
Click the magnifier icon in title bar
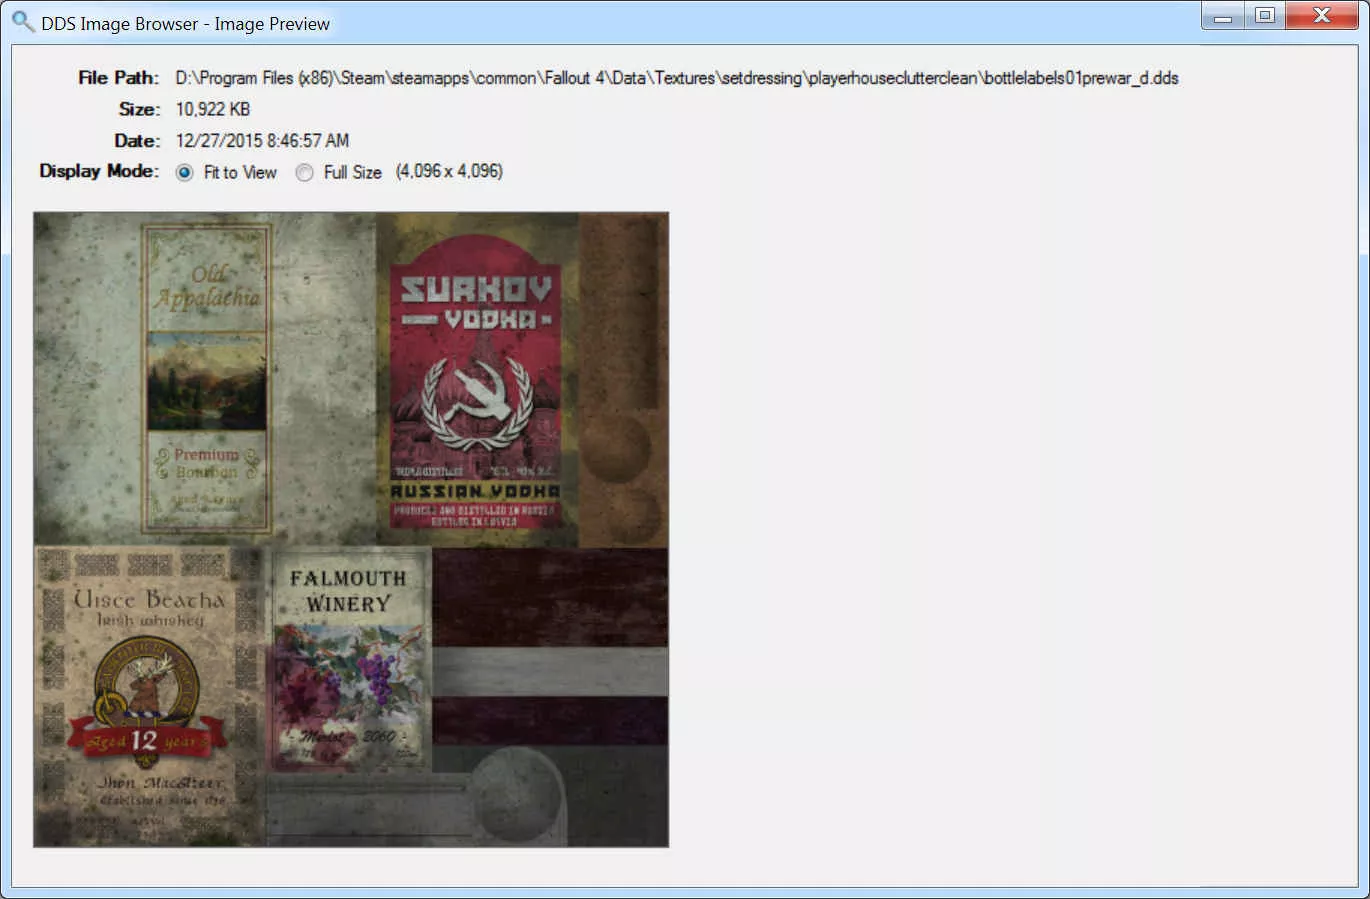click(x=22, y=22)
